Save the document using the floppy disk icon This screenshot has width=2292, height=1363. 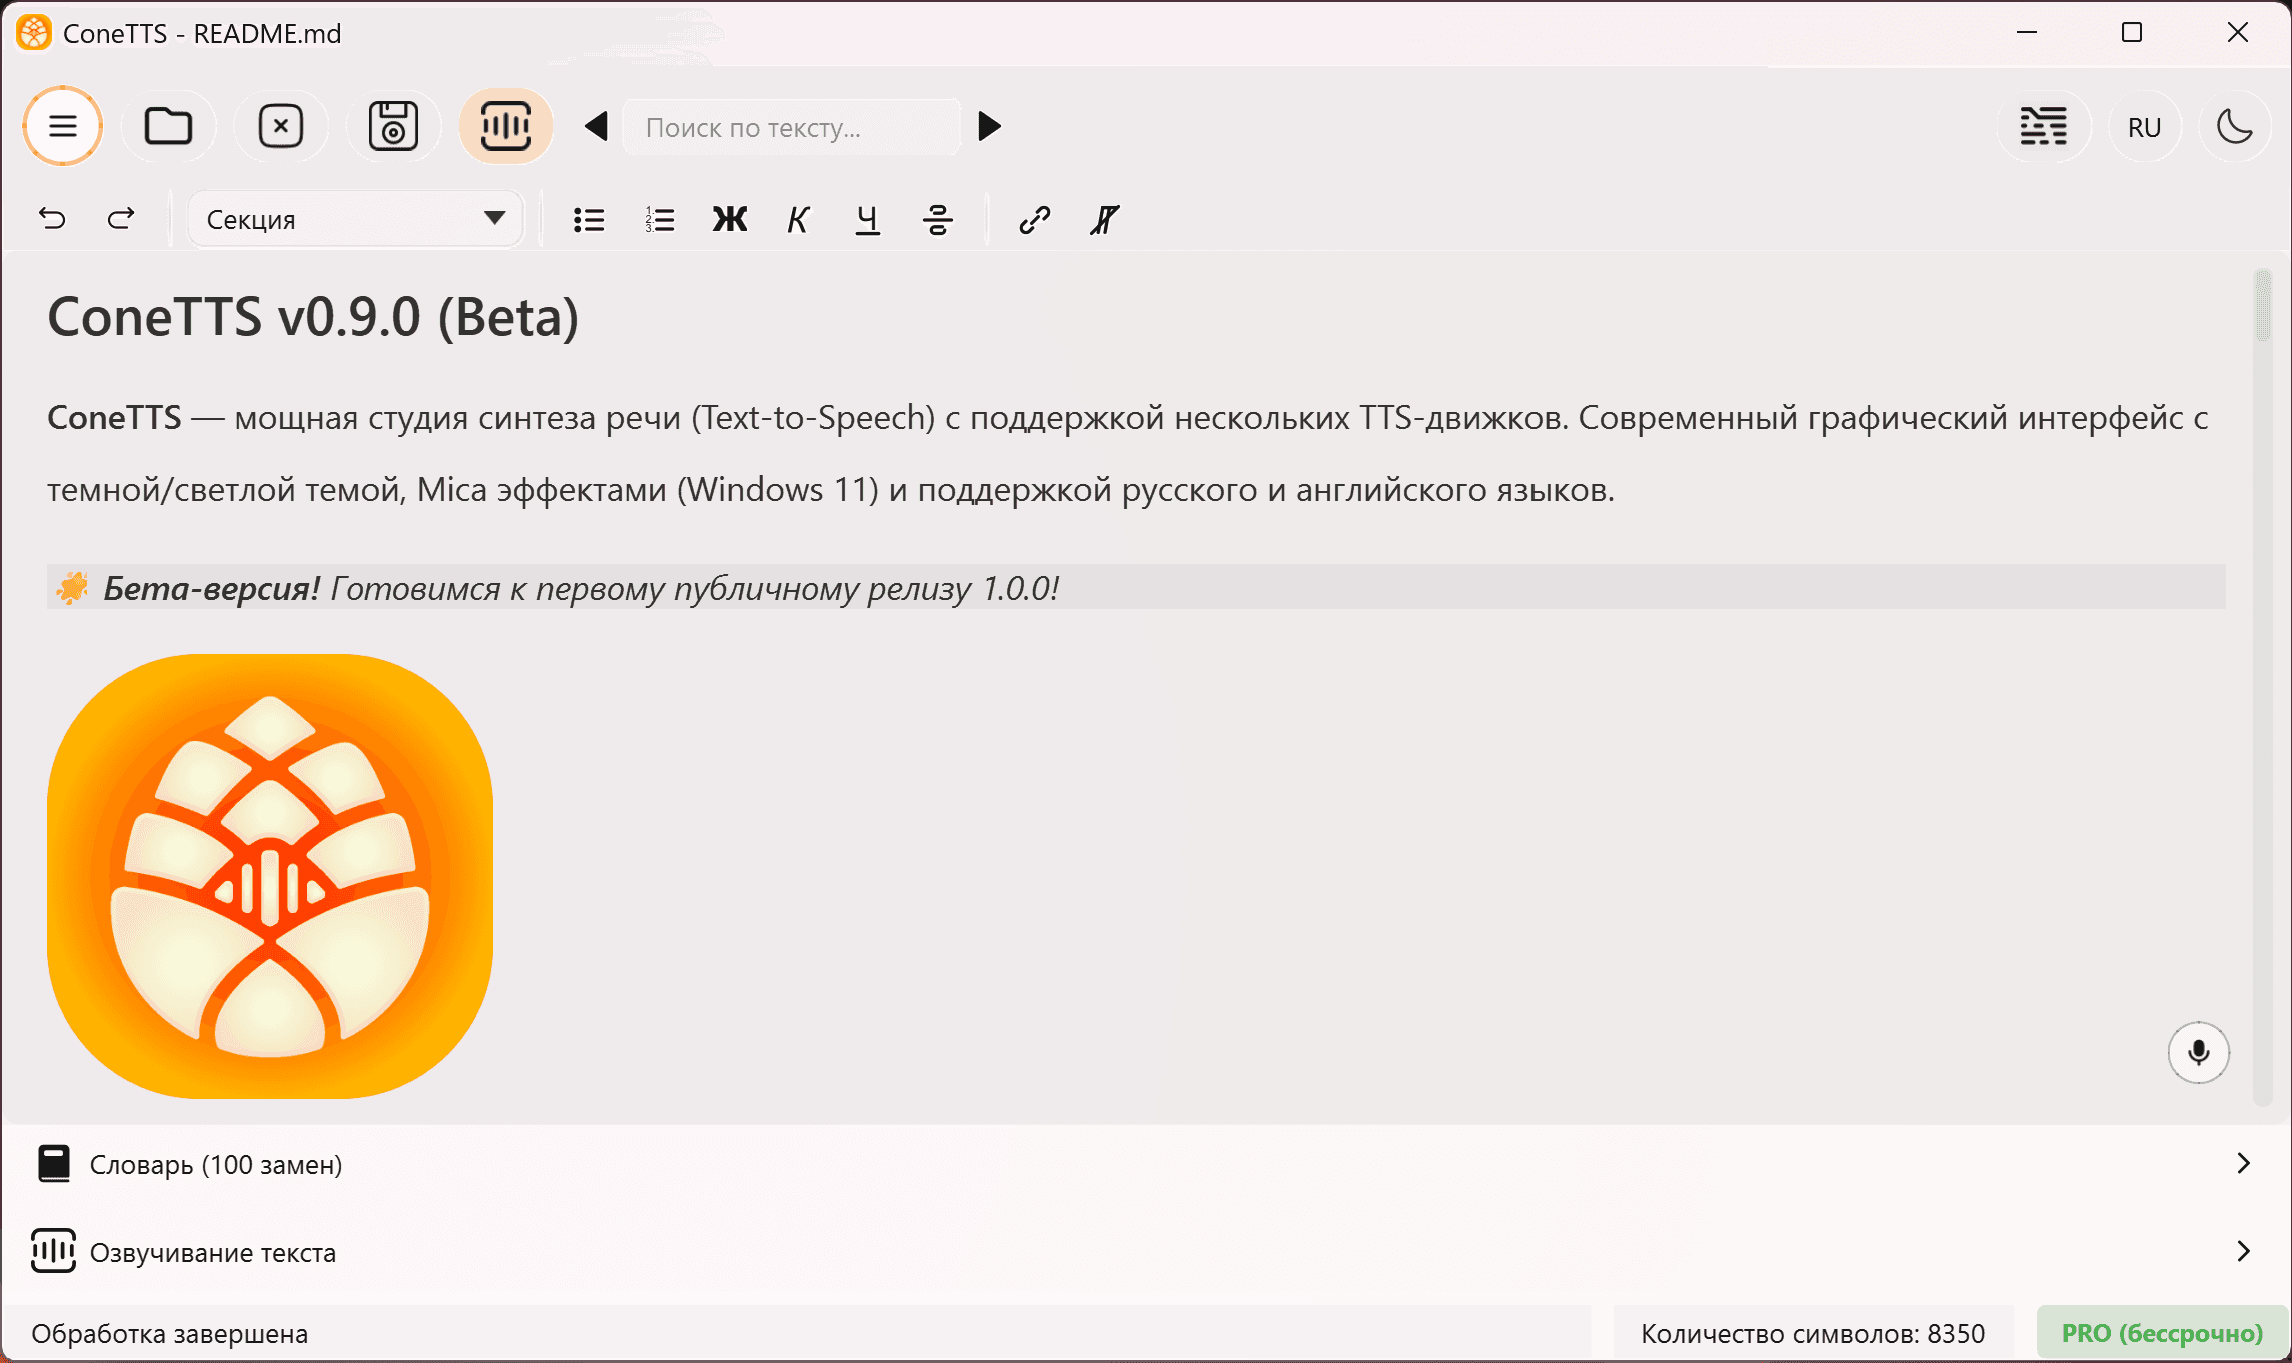[393, 126]
